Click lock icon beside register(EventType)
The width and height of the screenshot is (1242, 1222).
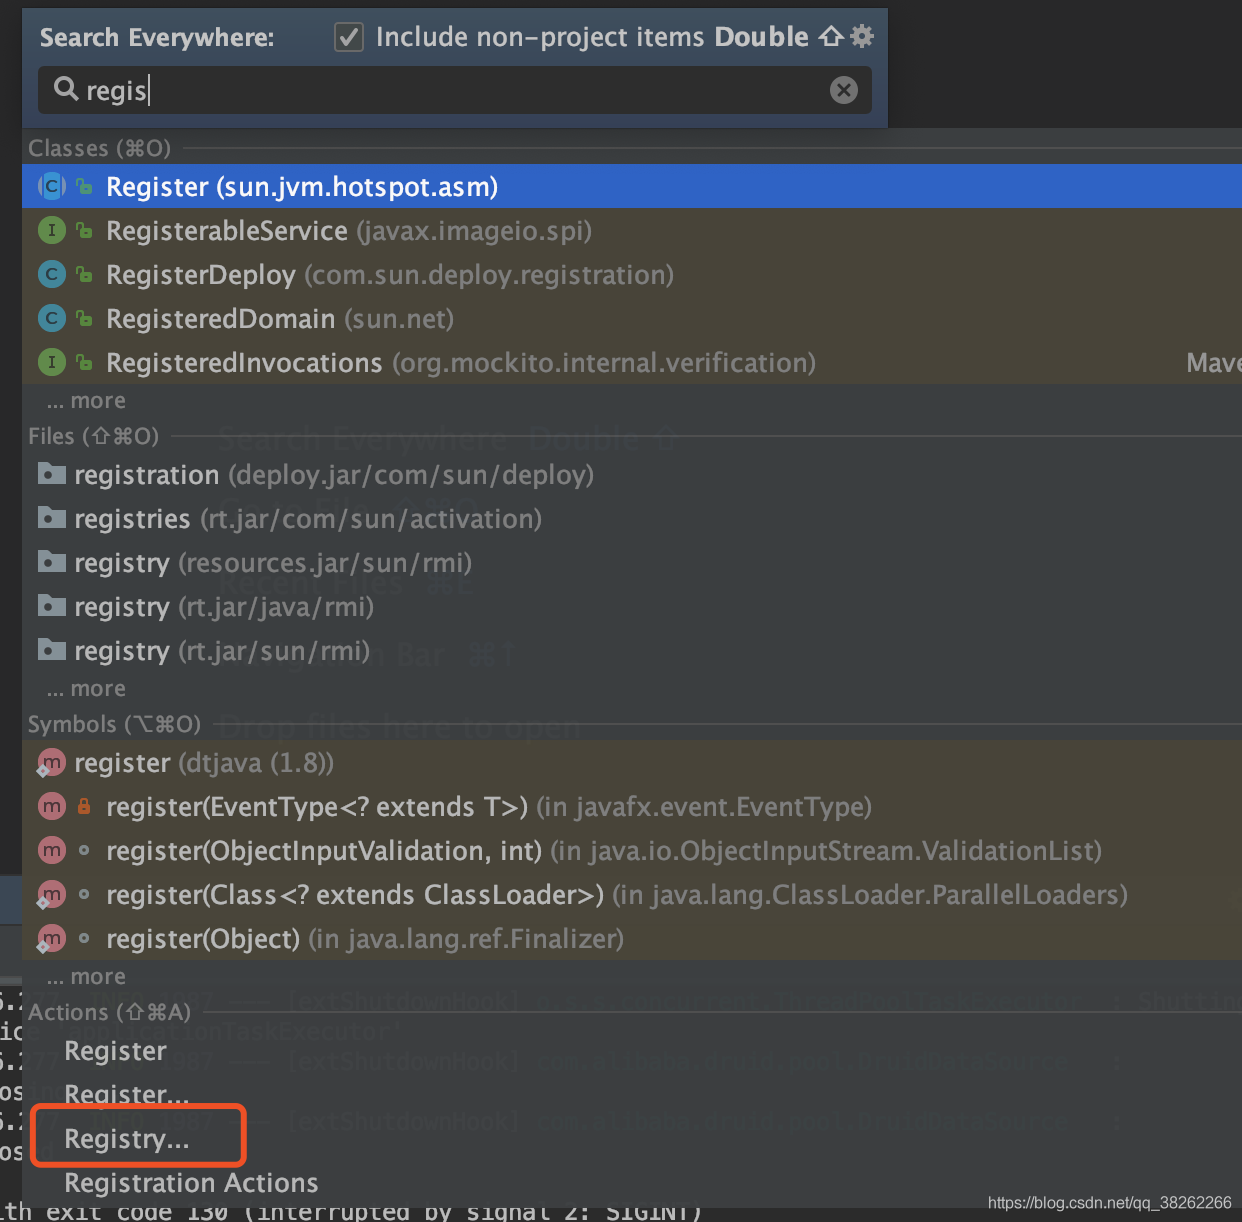[x=84, y=806]
